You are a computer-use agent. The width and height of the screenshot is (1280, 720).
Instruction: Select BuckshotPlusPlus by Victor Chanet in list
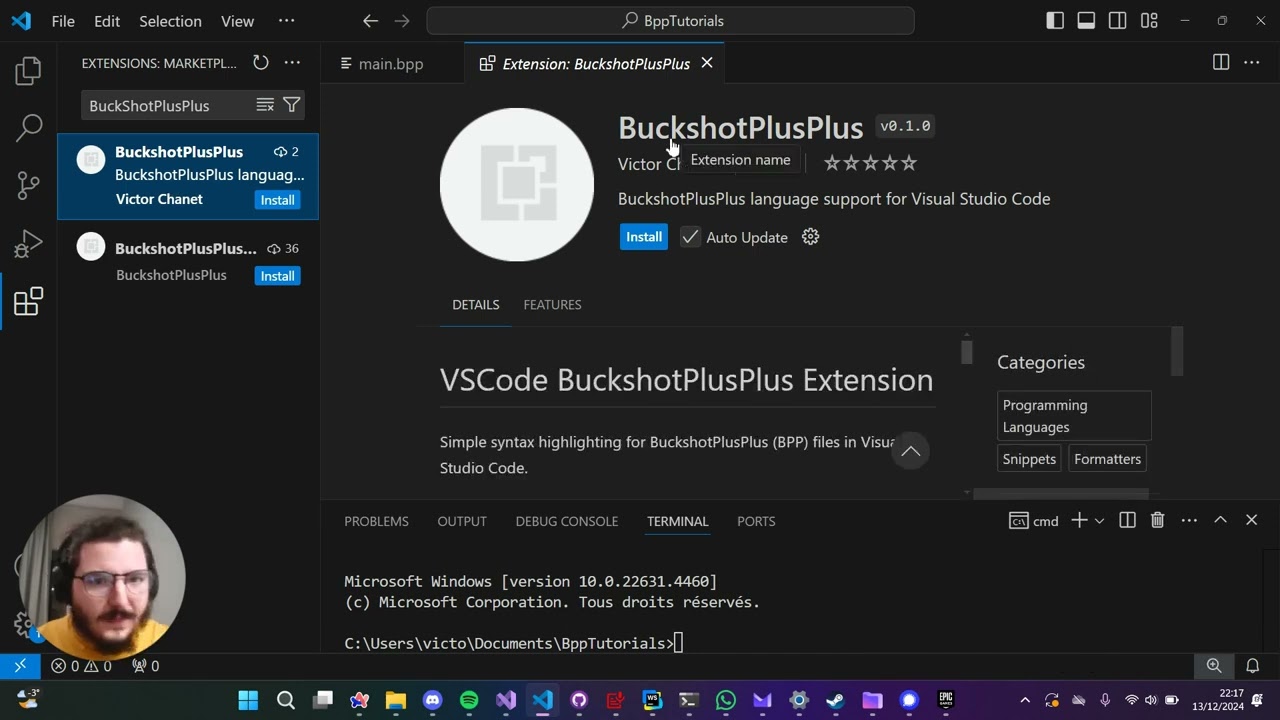(x=188, y=176)
